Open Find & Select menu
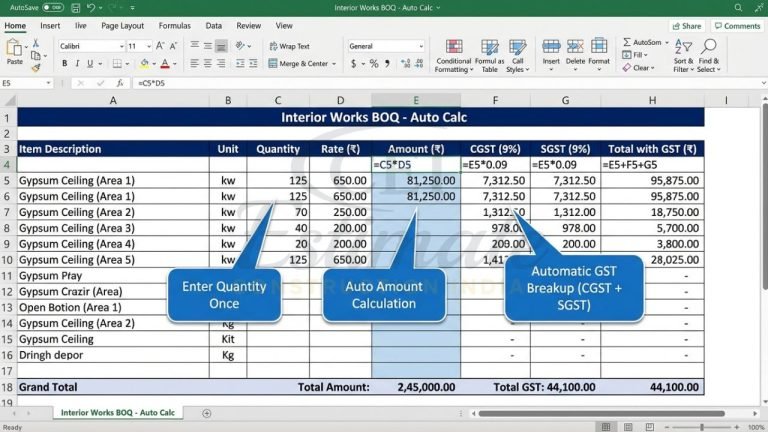 709,56
